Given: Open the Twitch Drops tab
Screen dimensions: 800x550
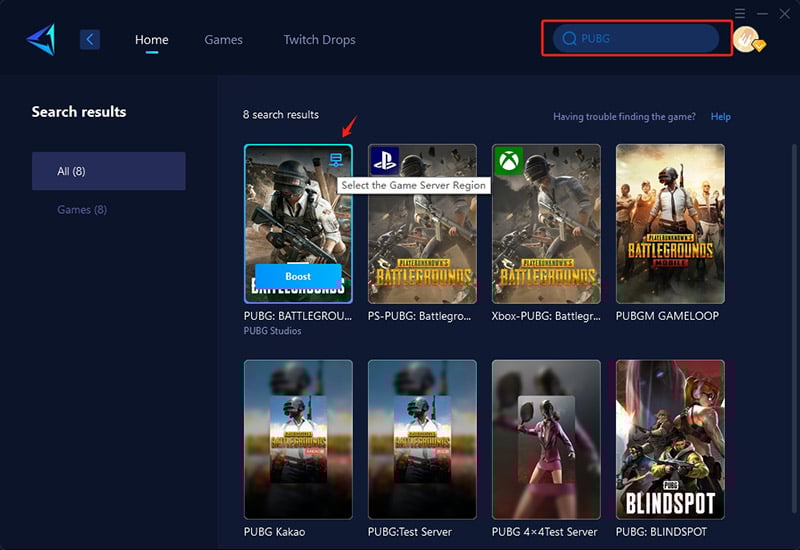Looking at the screenshot, I should point(319,40).
